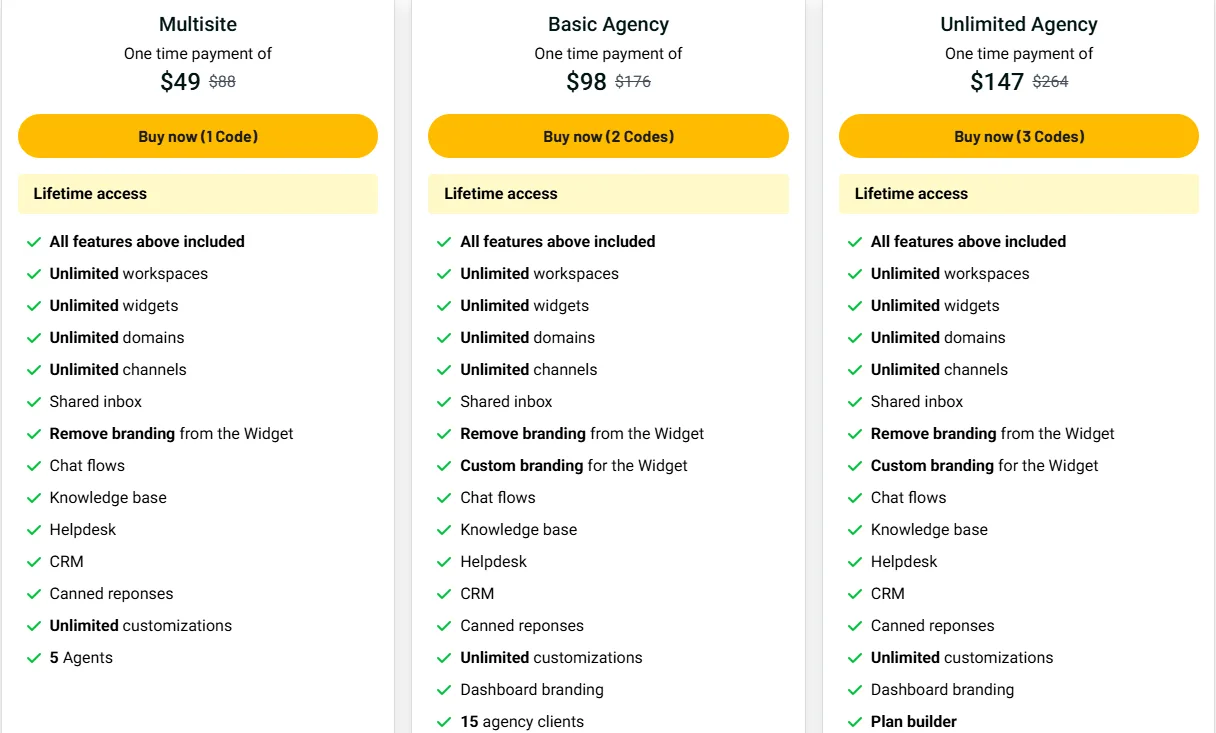Click Buy now (1 Code) button

click(198, 136)
